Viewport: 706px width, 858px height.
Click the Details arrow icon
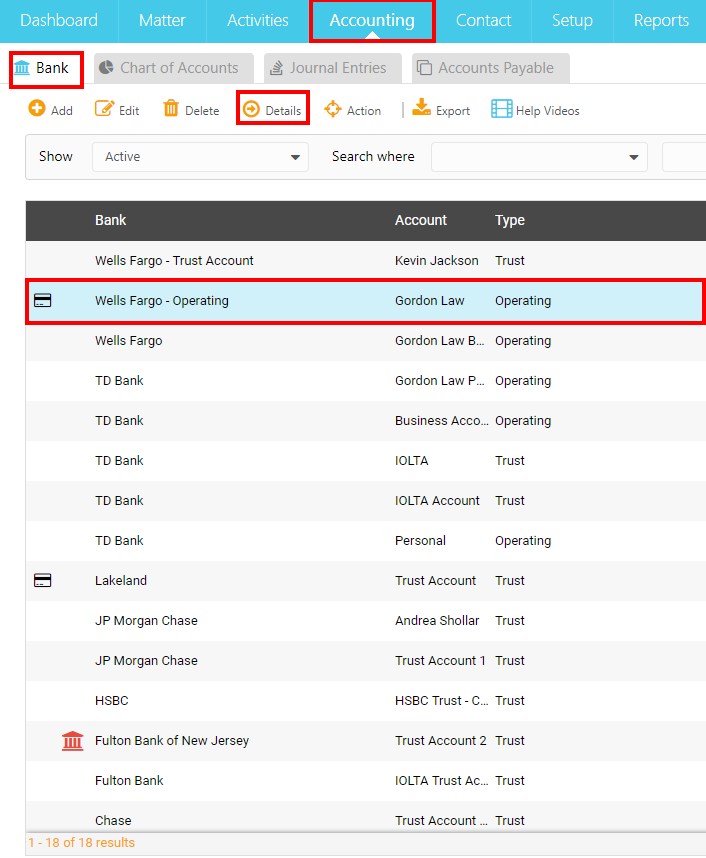coord(251,109)
